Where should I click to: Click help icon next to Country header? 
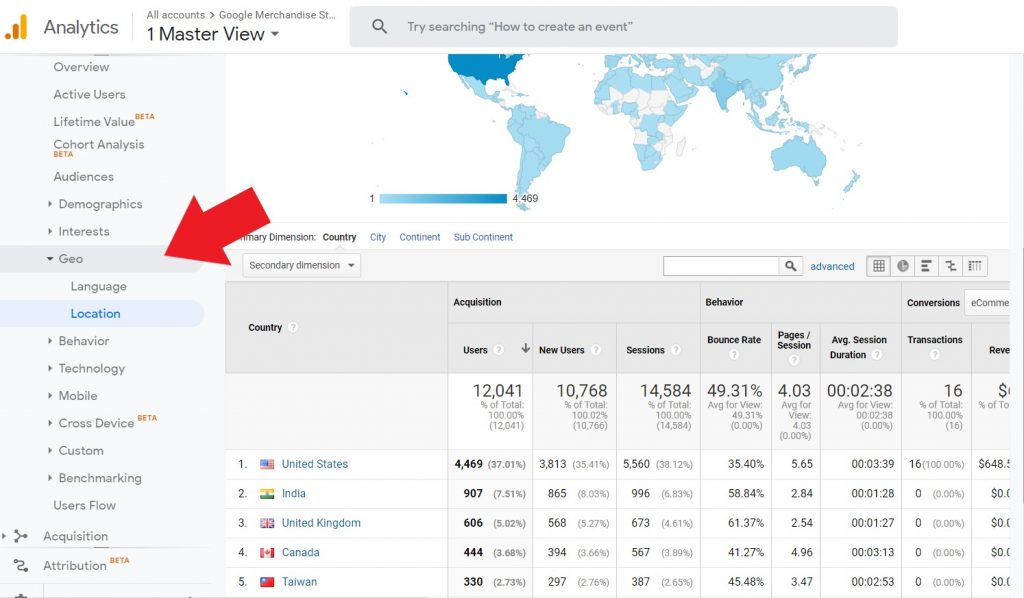pyautogui.click(x=293, y=327)
